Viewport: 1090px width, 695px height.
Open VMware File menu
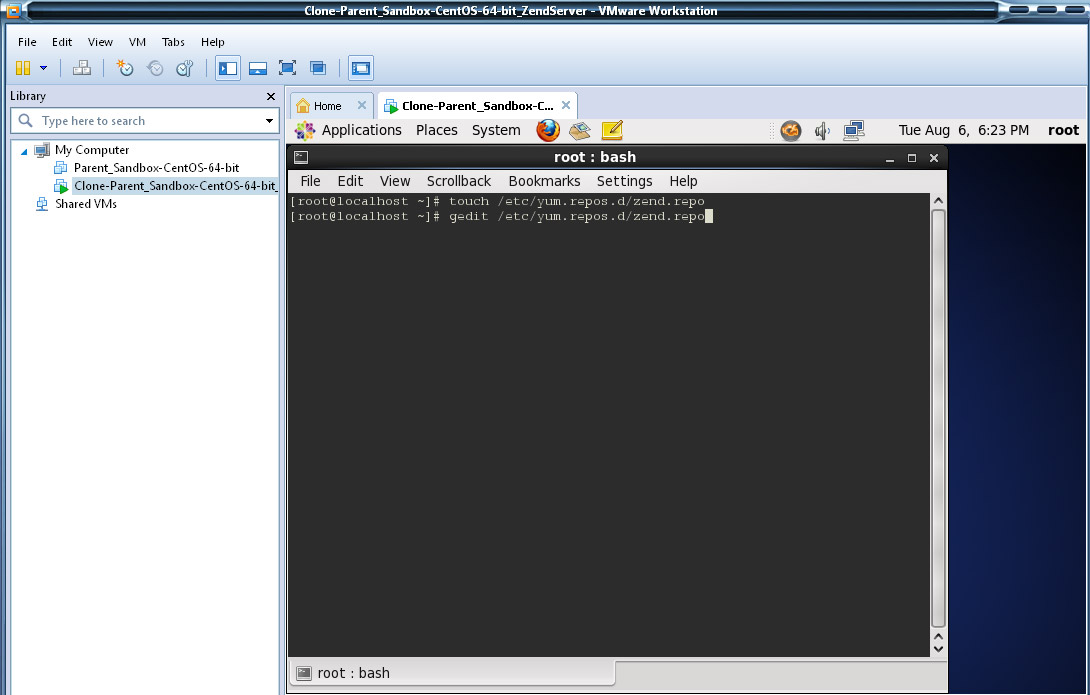[27, 42]
